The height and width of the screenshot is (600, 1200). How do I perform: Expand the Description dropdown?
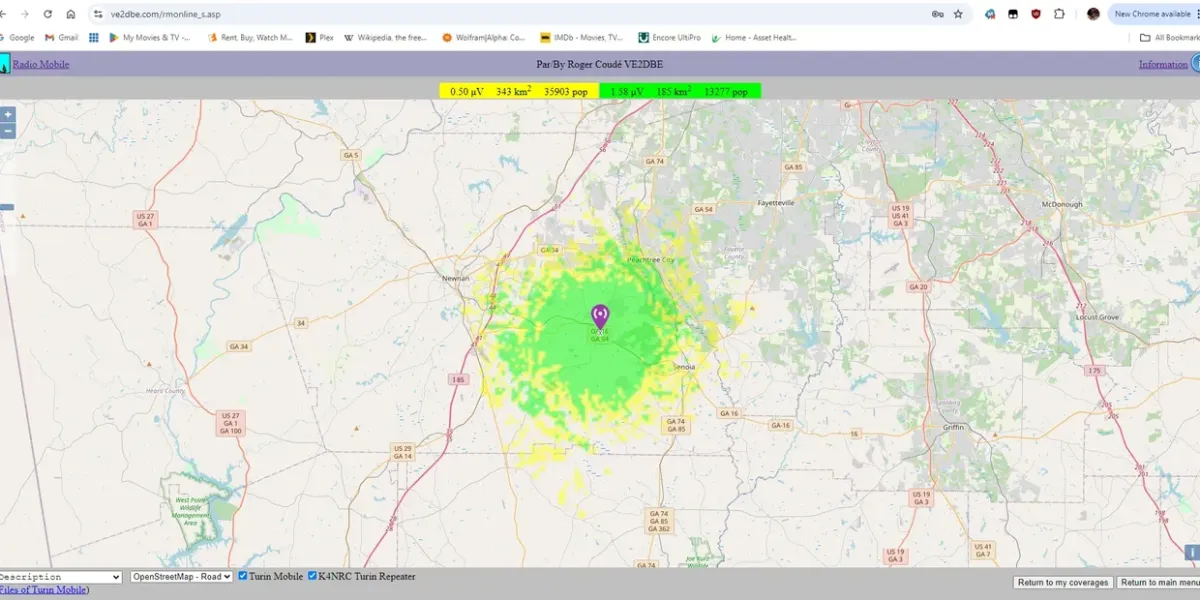(x=60, y=577)
